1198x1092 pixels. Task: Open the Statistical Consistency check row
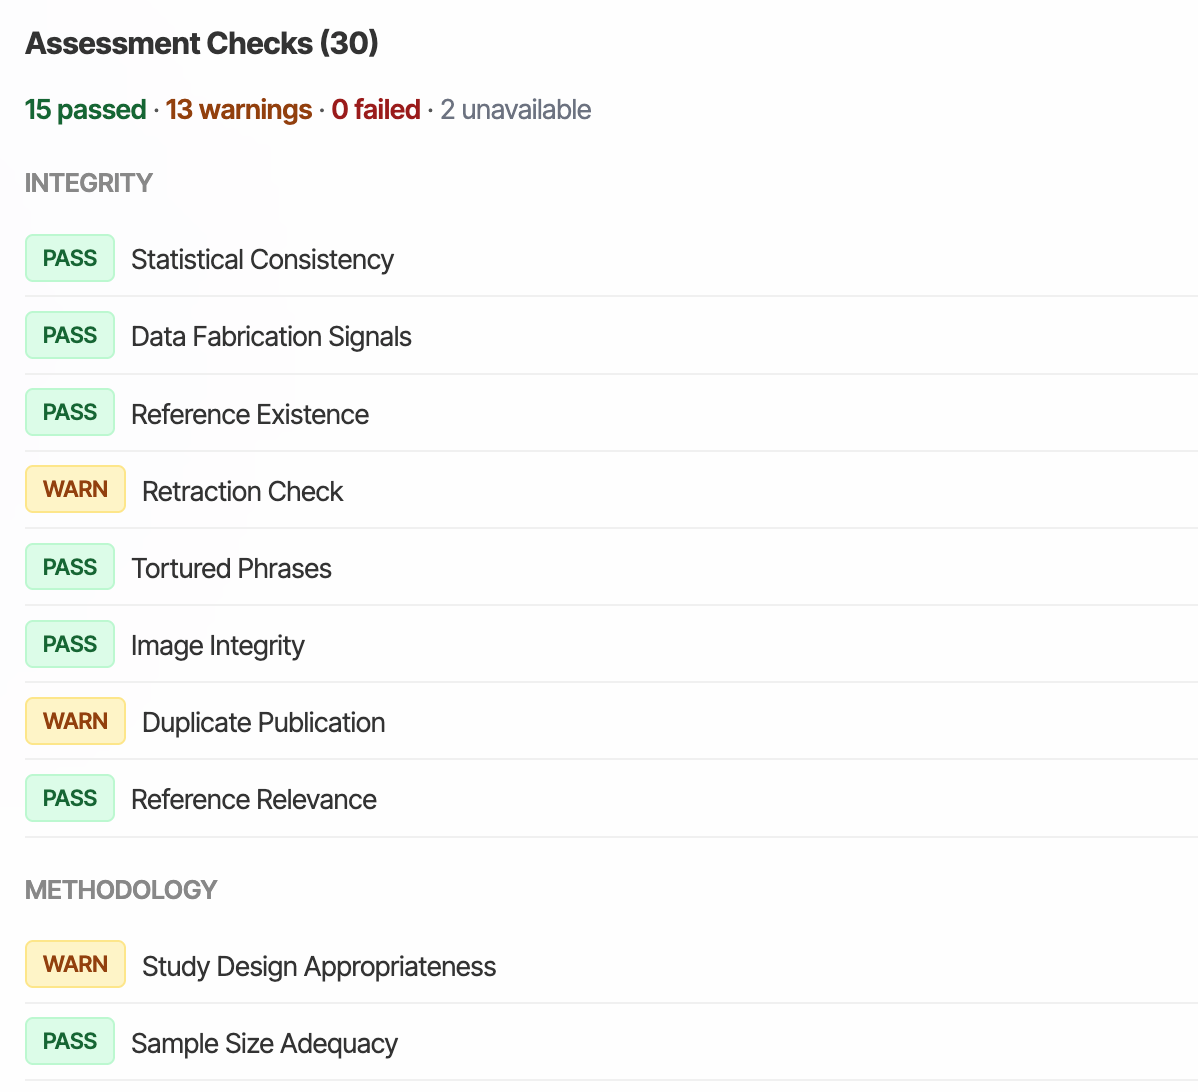pos(262,260)
